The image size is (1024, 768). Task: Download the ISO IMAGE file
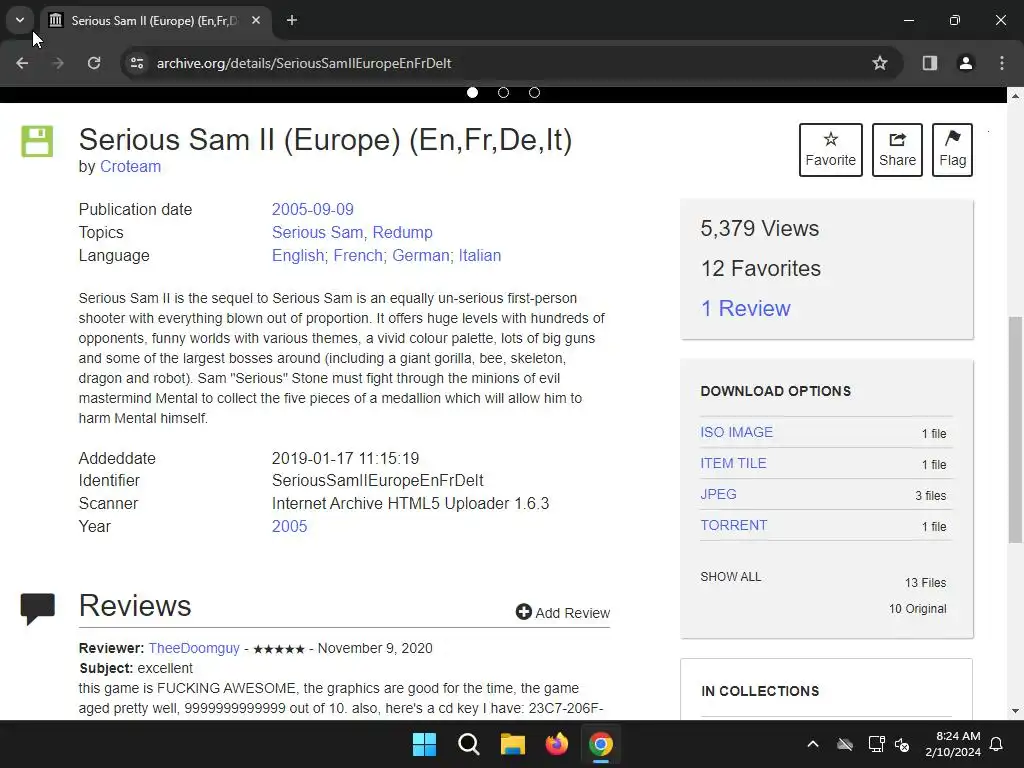tap(737, 432)
